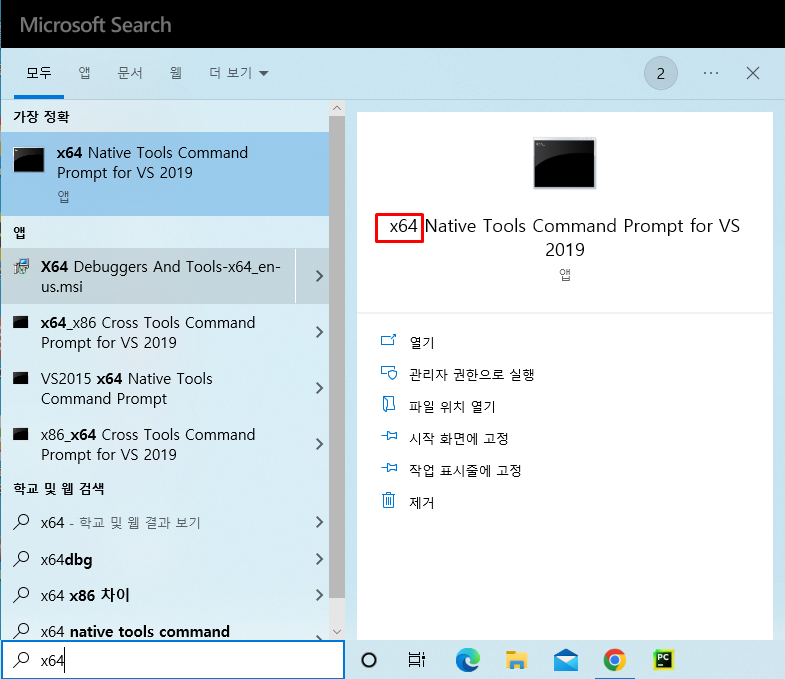Expand the x64 web results arrow
This screenshot has width=785, height=679.
[319, 522]
